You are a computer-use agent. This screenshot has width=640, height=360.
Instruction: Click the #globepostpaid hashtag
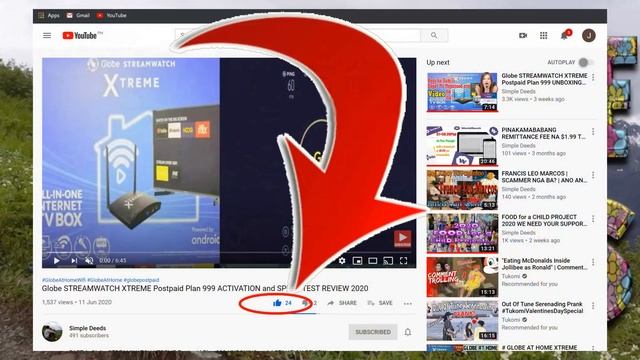141,280
